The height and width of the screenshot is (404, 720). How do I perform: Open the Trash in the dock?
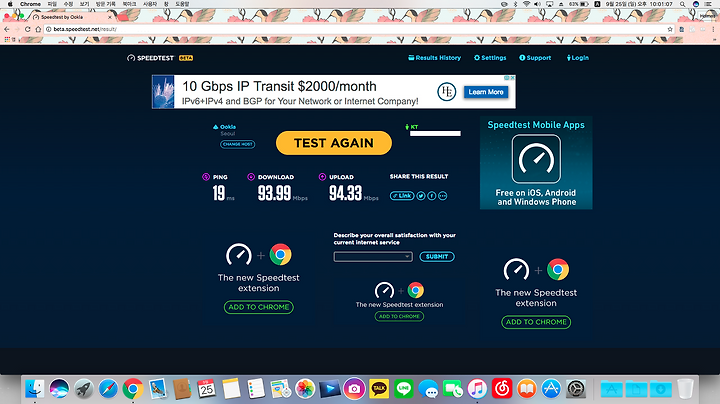click(685, 389)
